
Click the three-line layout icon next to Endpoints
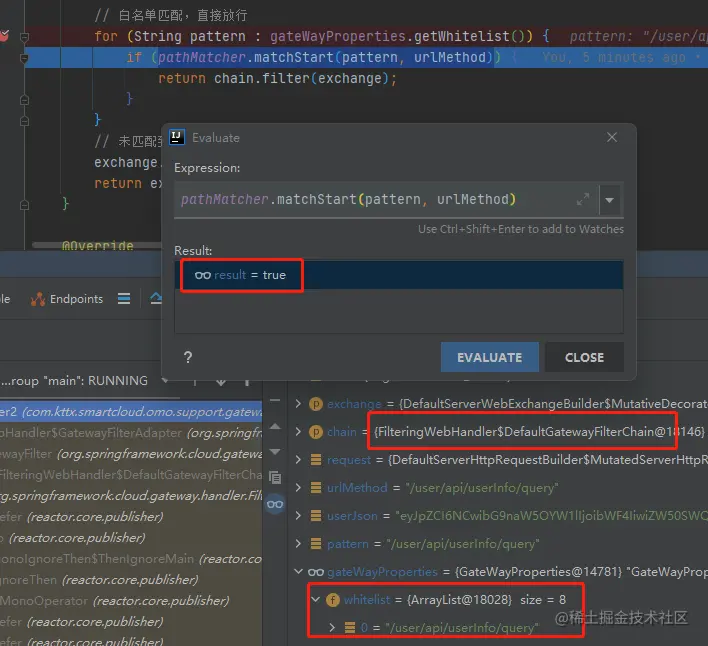click(x=124, y=298)
